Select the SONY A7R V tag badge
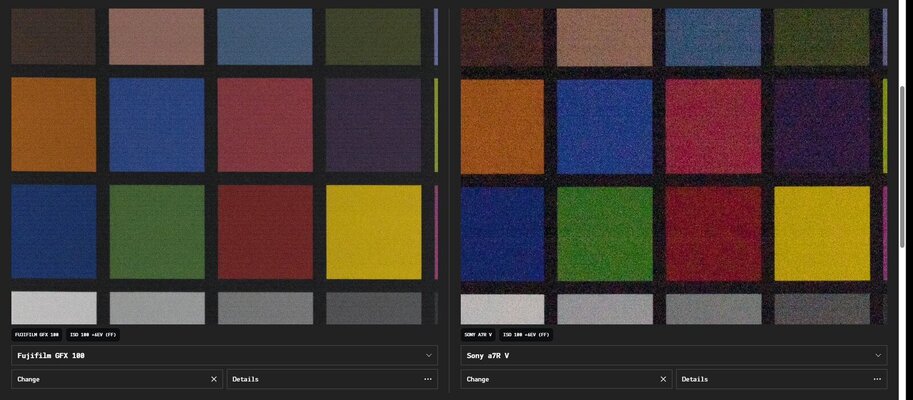This screenshot has height=400, width=913. [x=478, y=335]
